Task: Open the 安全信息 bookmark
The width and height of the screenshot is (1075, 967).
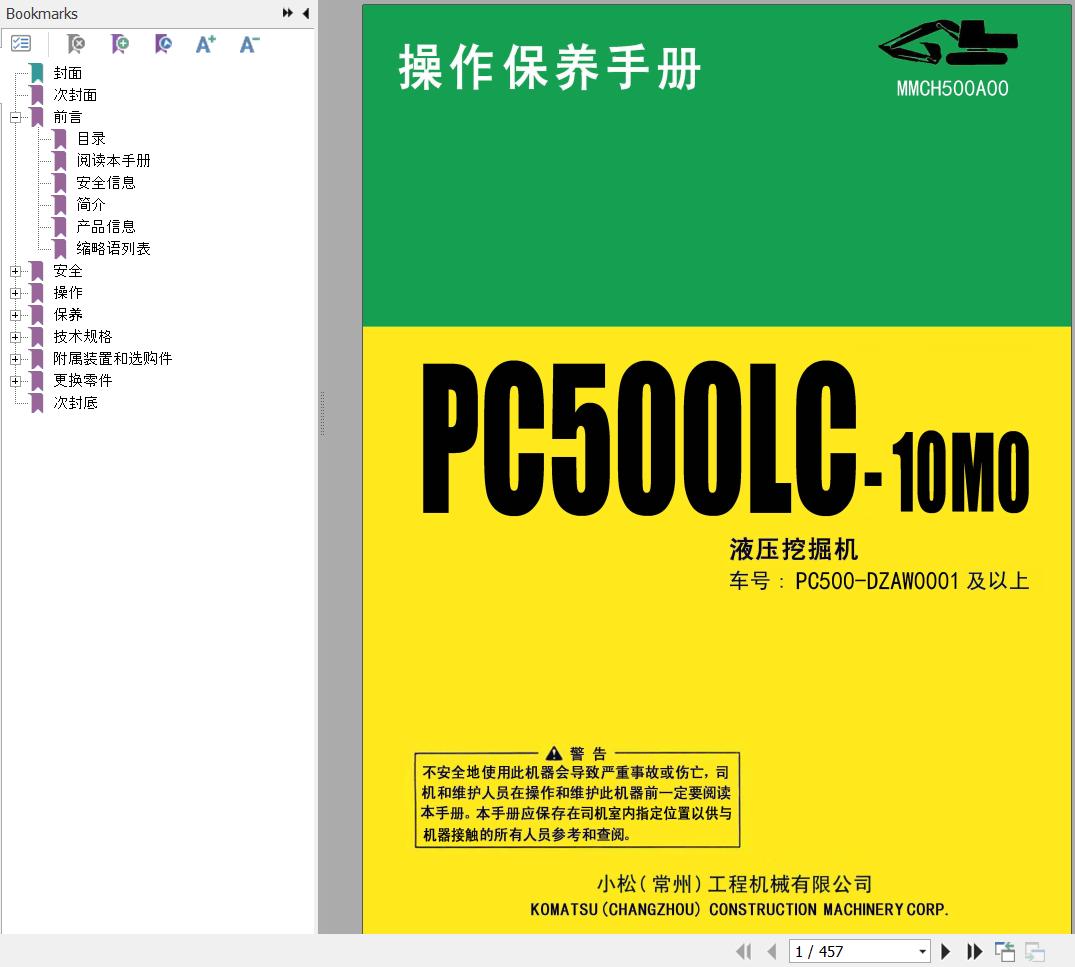Action: 106,182
